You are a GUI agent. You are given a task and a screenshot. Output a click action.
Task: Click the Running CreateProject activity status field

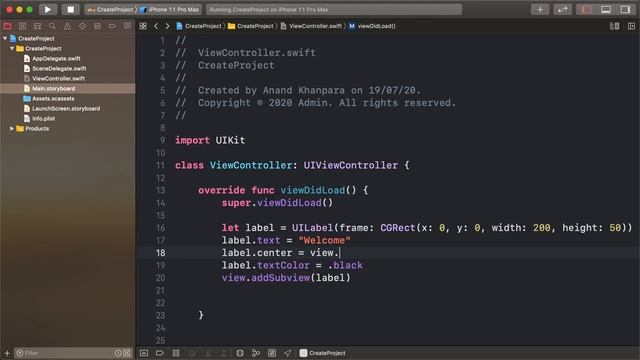334,9
